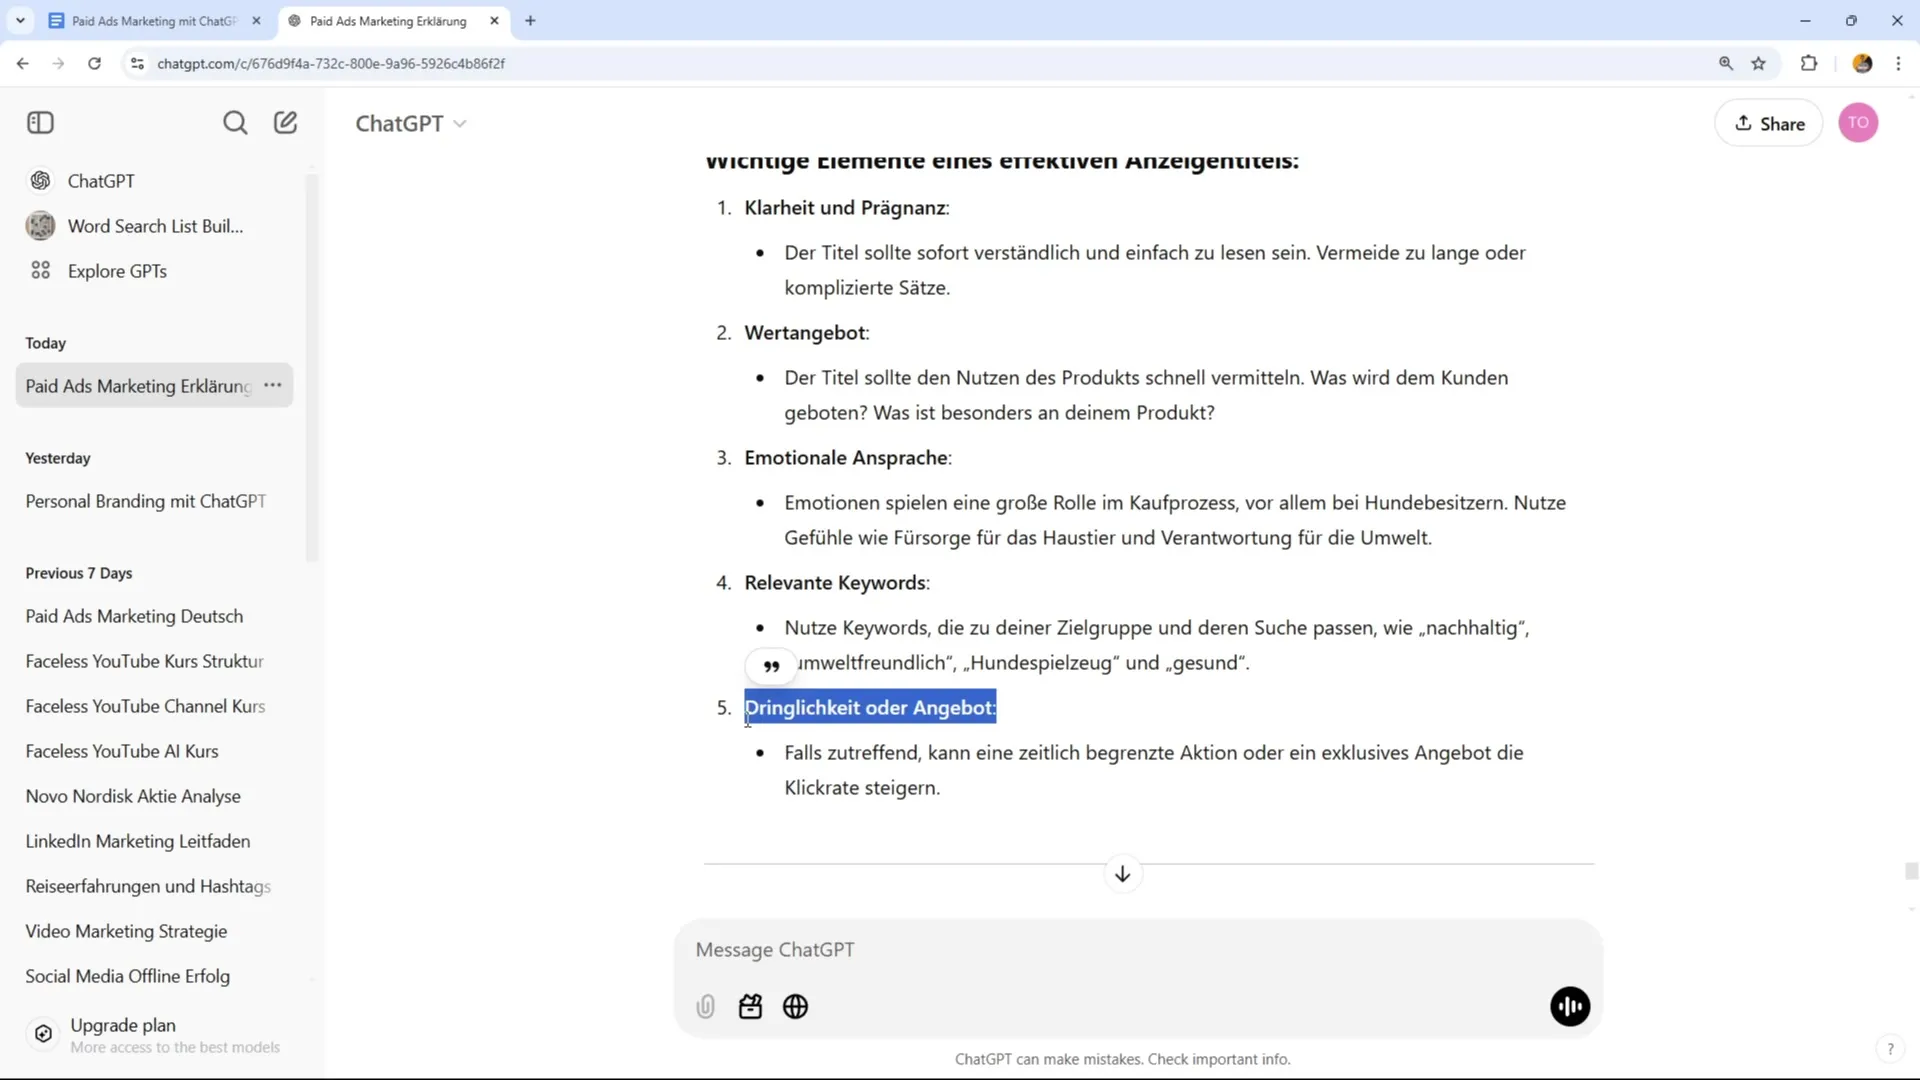Click the heading Relevante Keywords

point(835,583)
